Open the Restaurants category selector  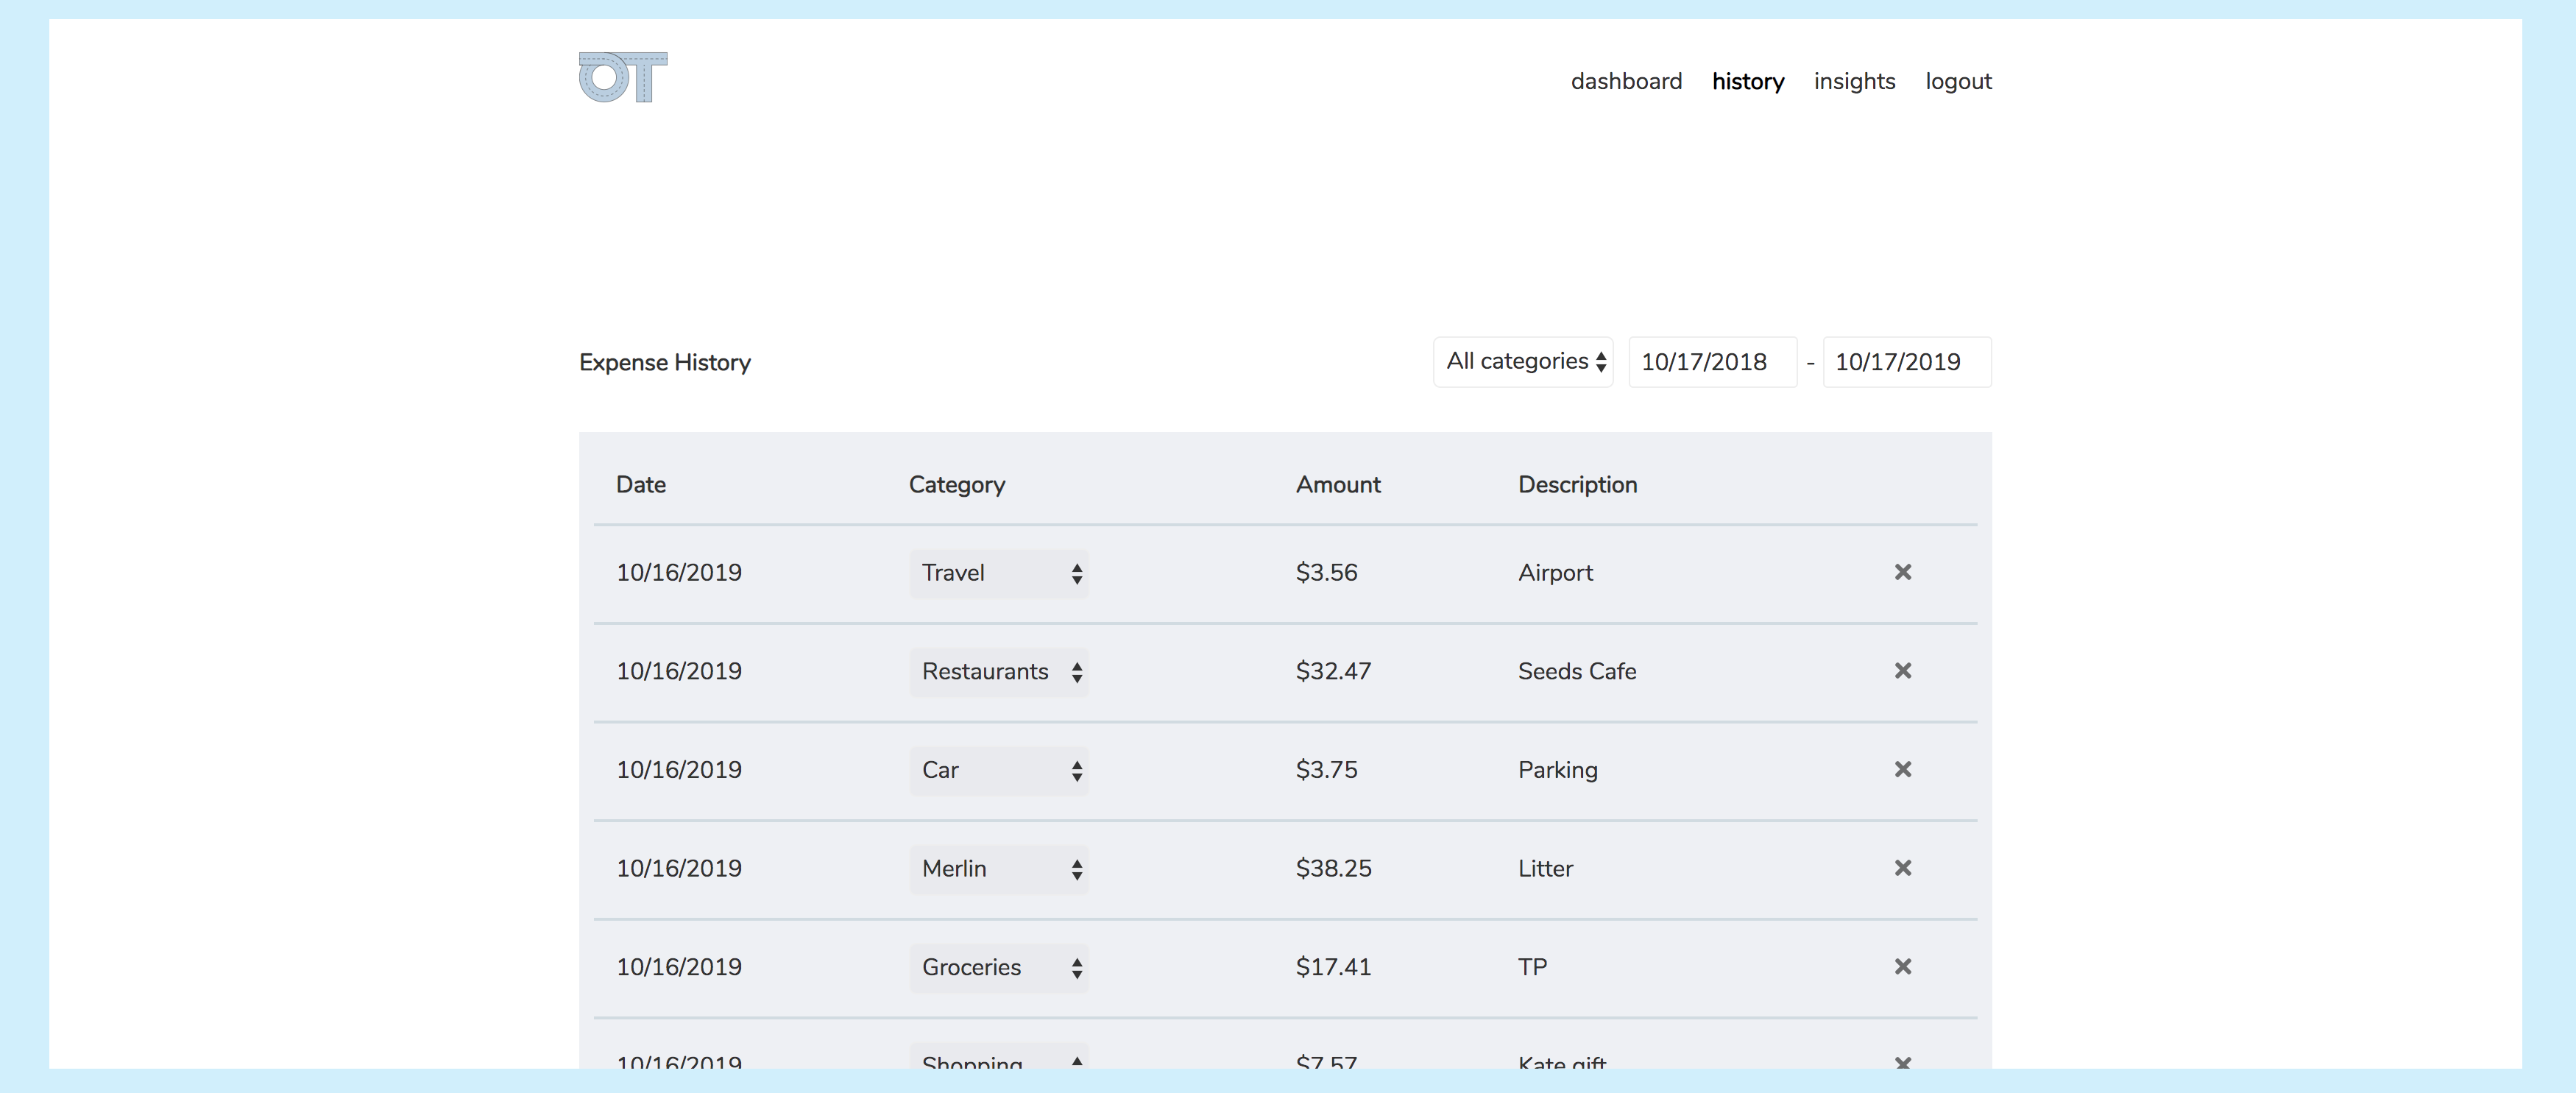coord(998,672)
